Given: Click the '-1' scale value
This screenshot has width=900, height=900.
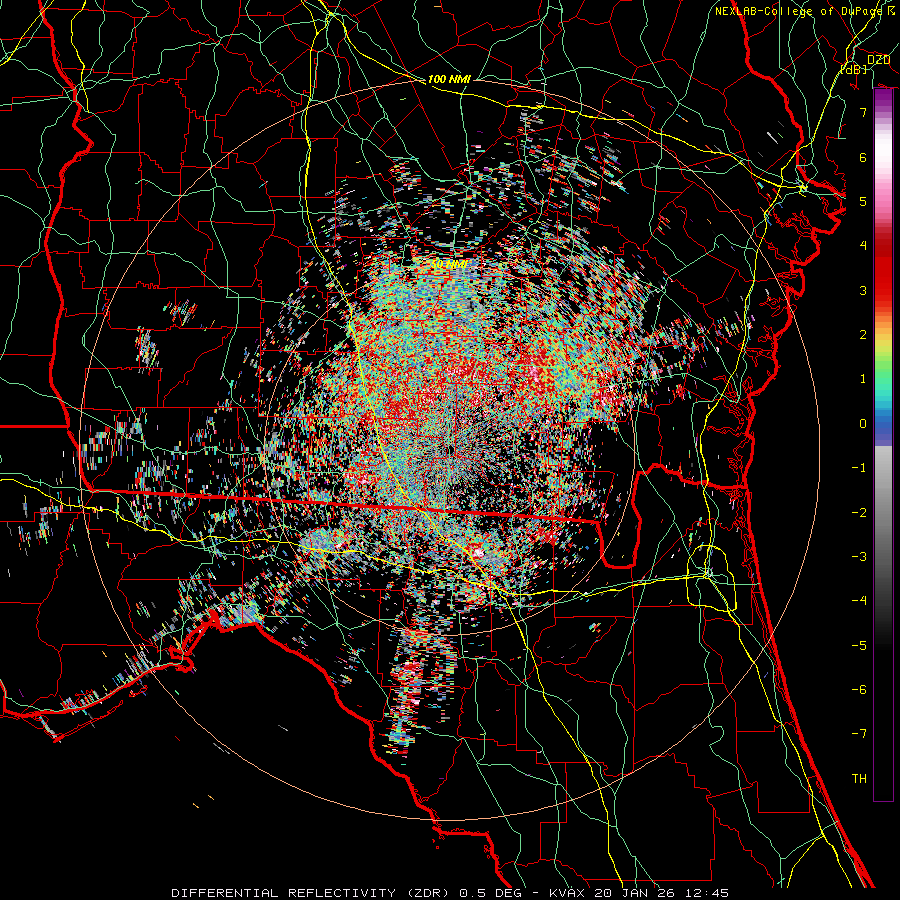Looking at the screenshot, I should (859, 468).
